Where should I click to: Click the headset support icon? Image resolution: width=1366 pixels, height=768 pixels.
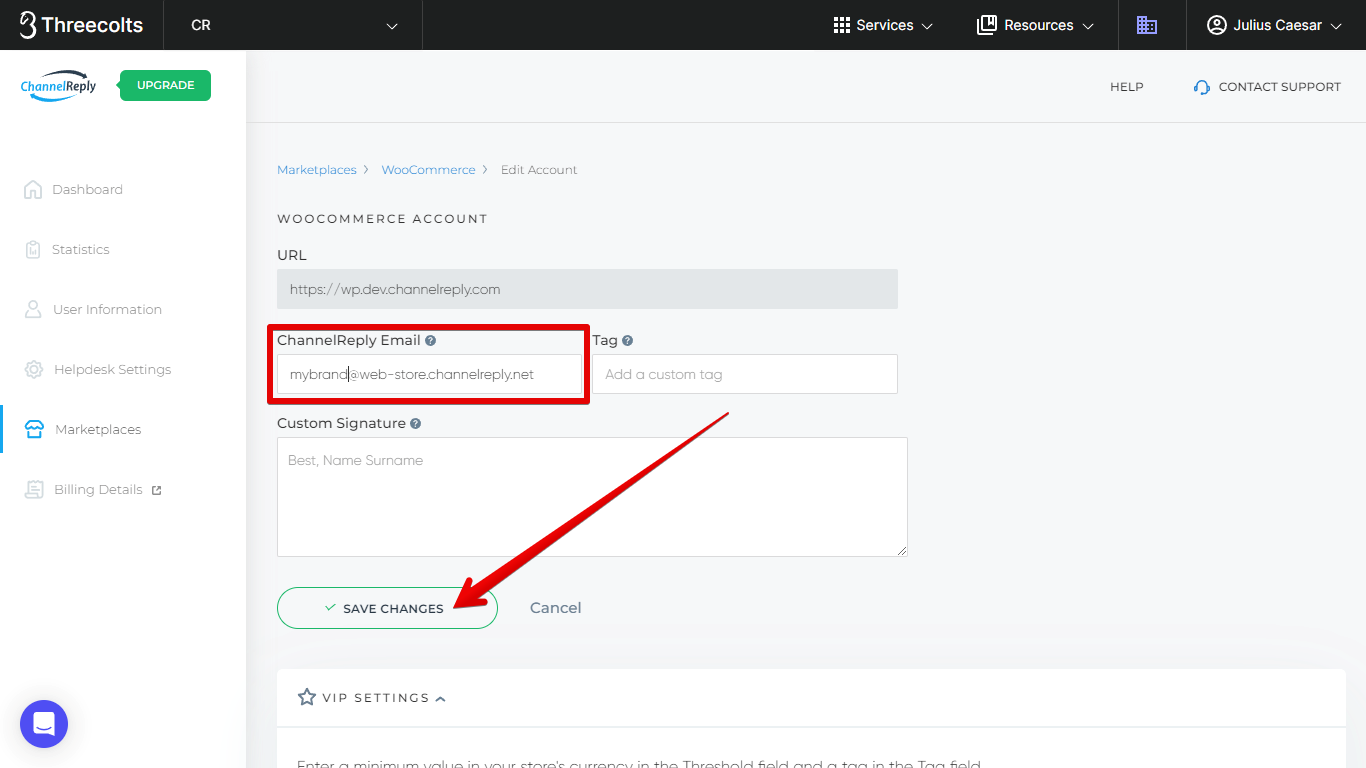(x=1202, y=87)
